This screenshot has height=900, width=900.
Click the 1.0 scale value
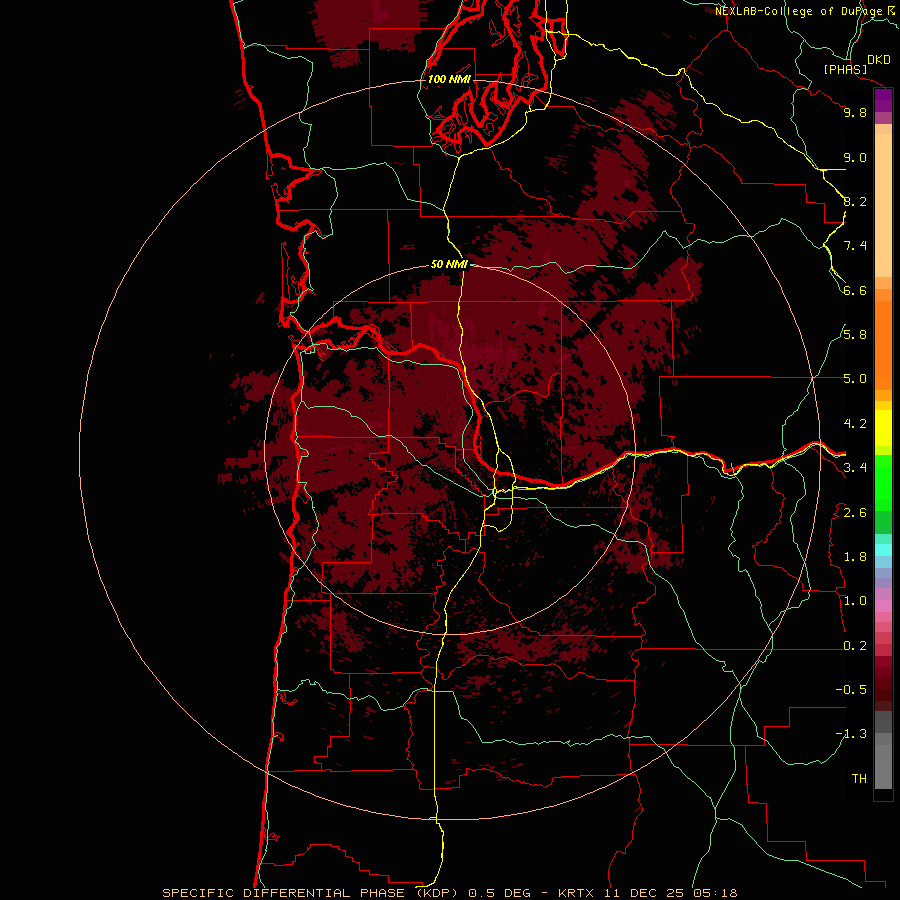point(855,601)
